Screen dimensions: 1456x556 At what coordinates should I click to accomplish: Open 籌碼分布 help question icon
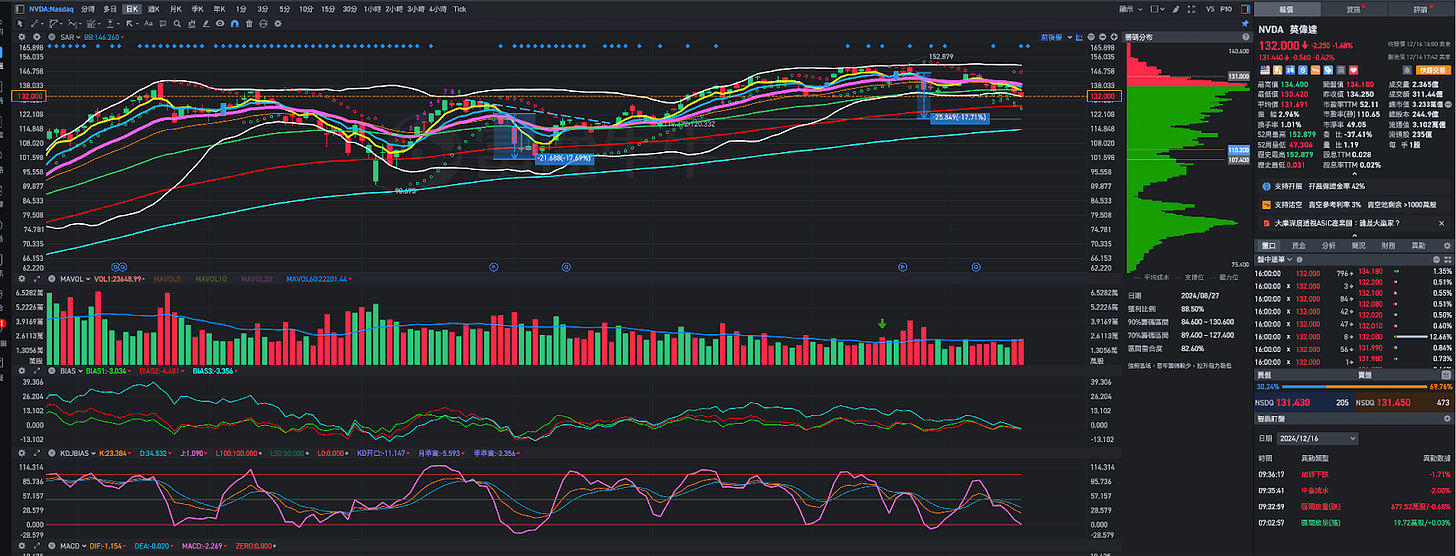pyautogui.click(x=1245, y=37)
